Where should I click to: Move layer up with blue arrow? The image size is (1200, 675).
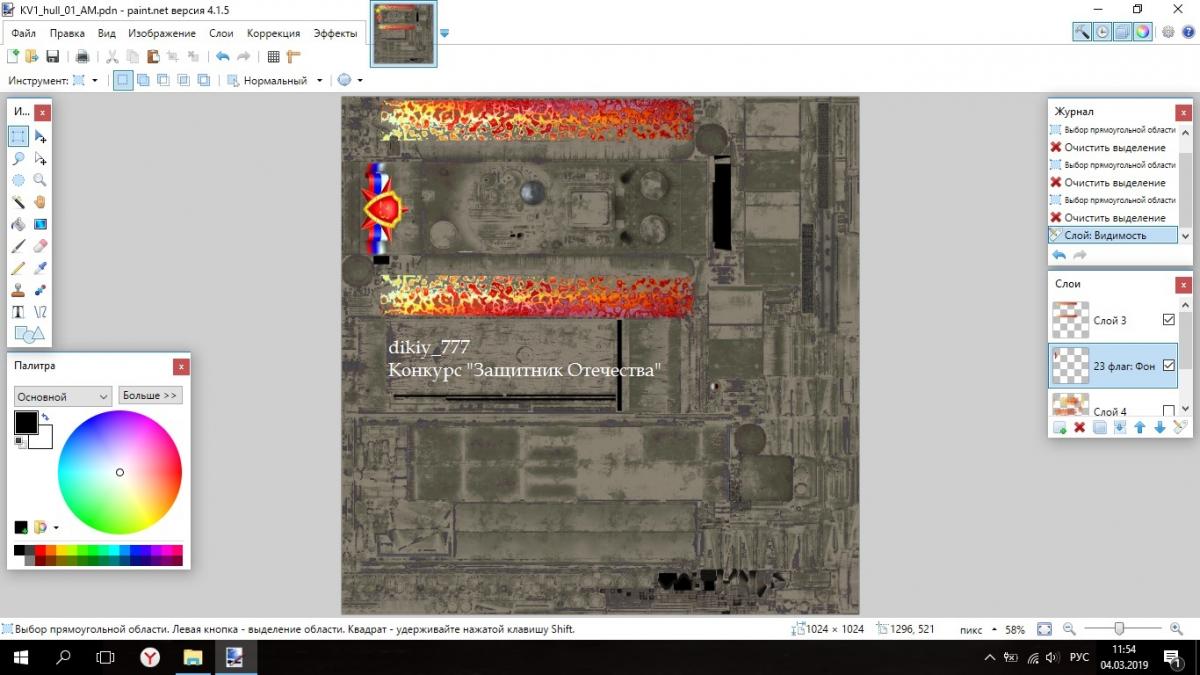(1139, 428)
